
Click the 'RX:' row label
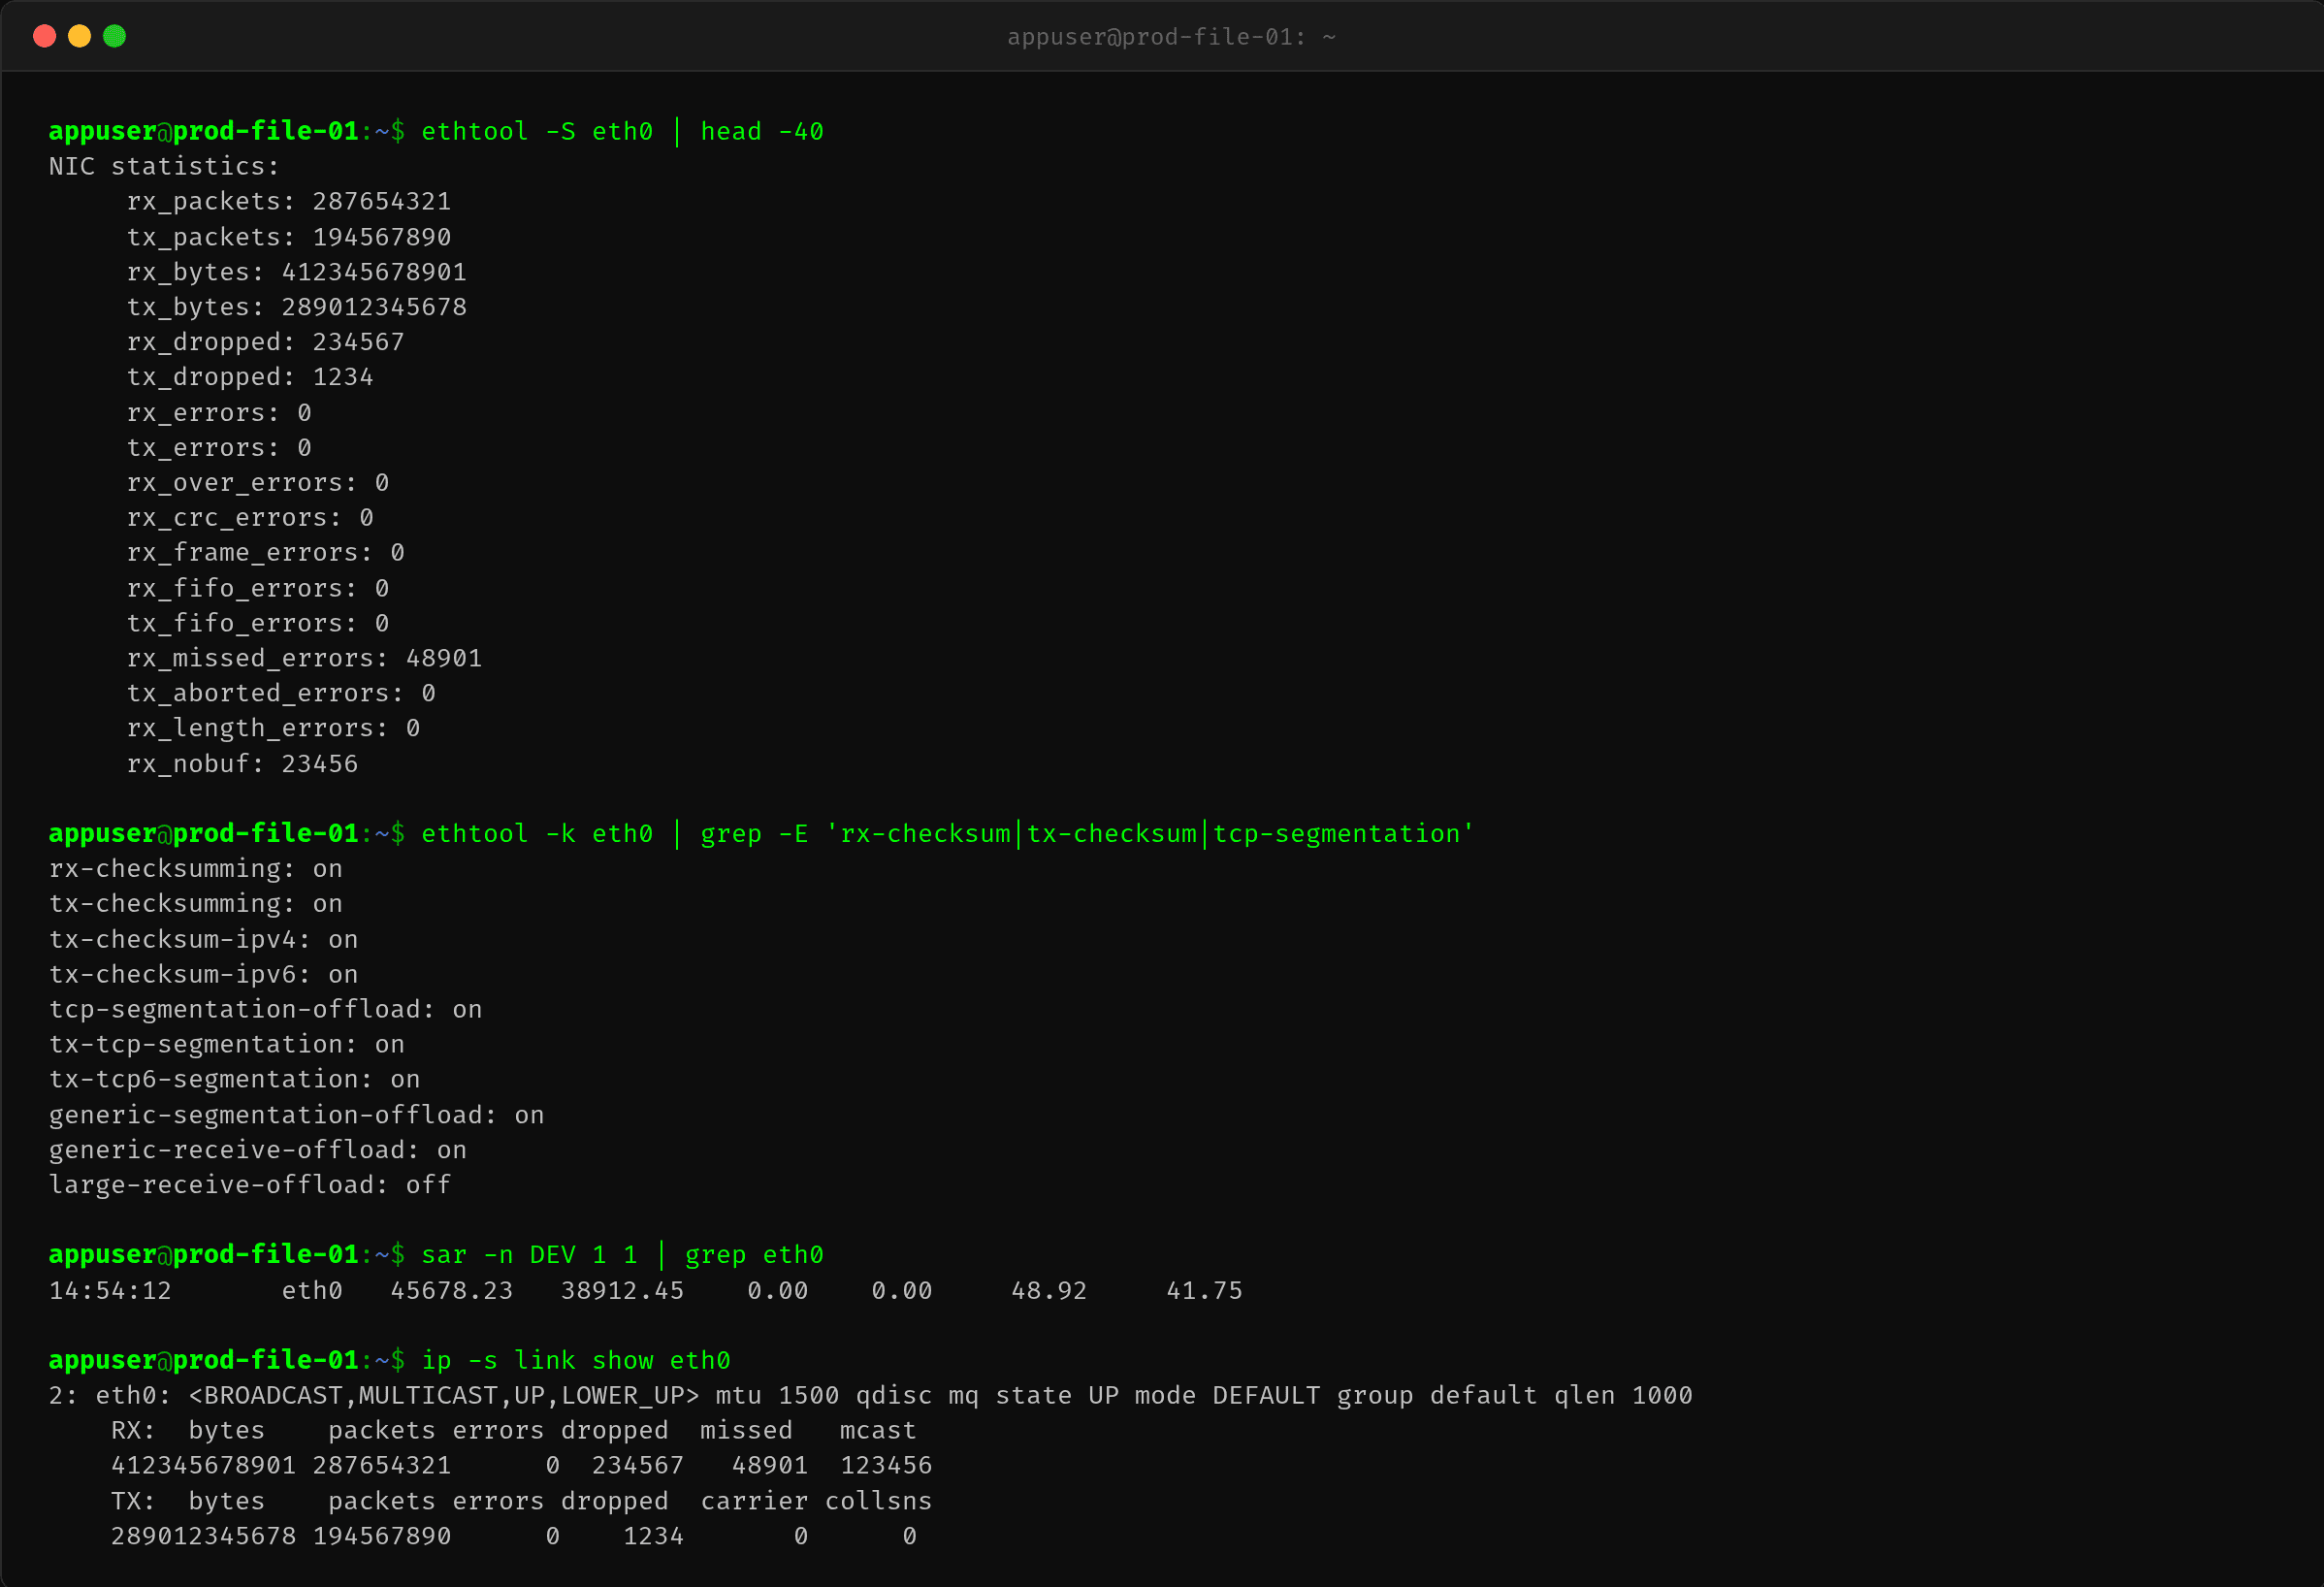133,1430
